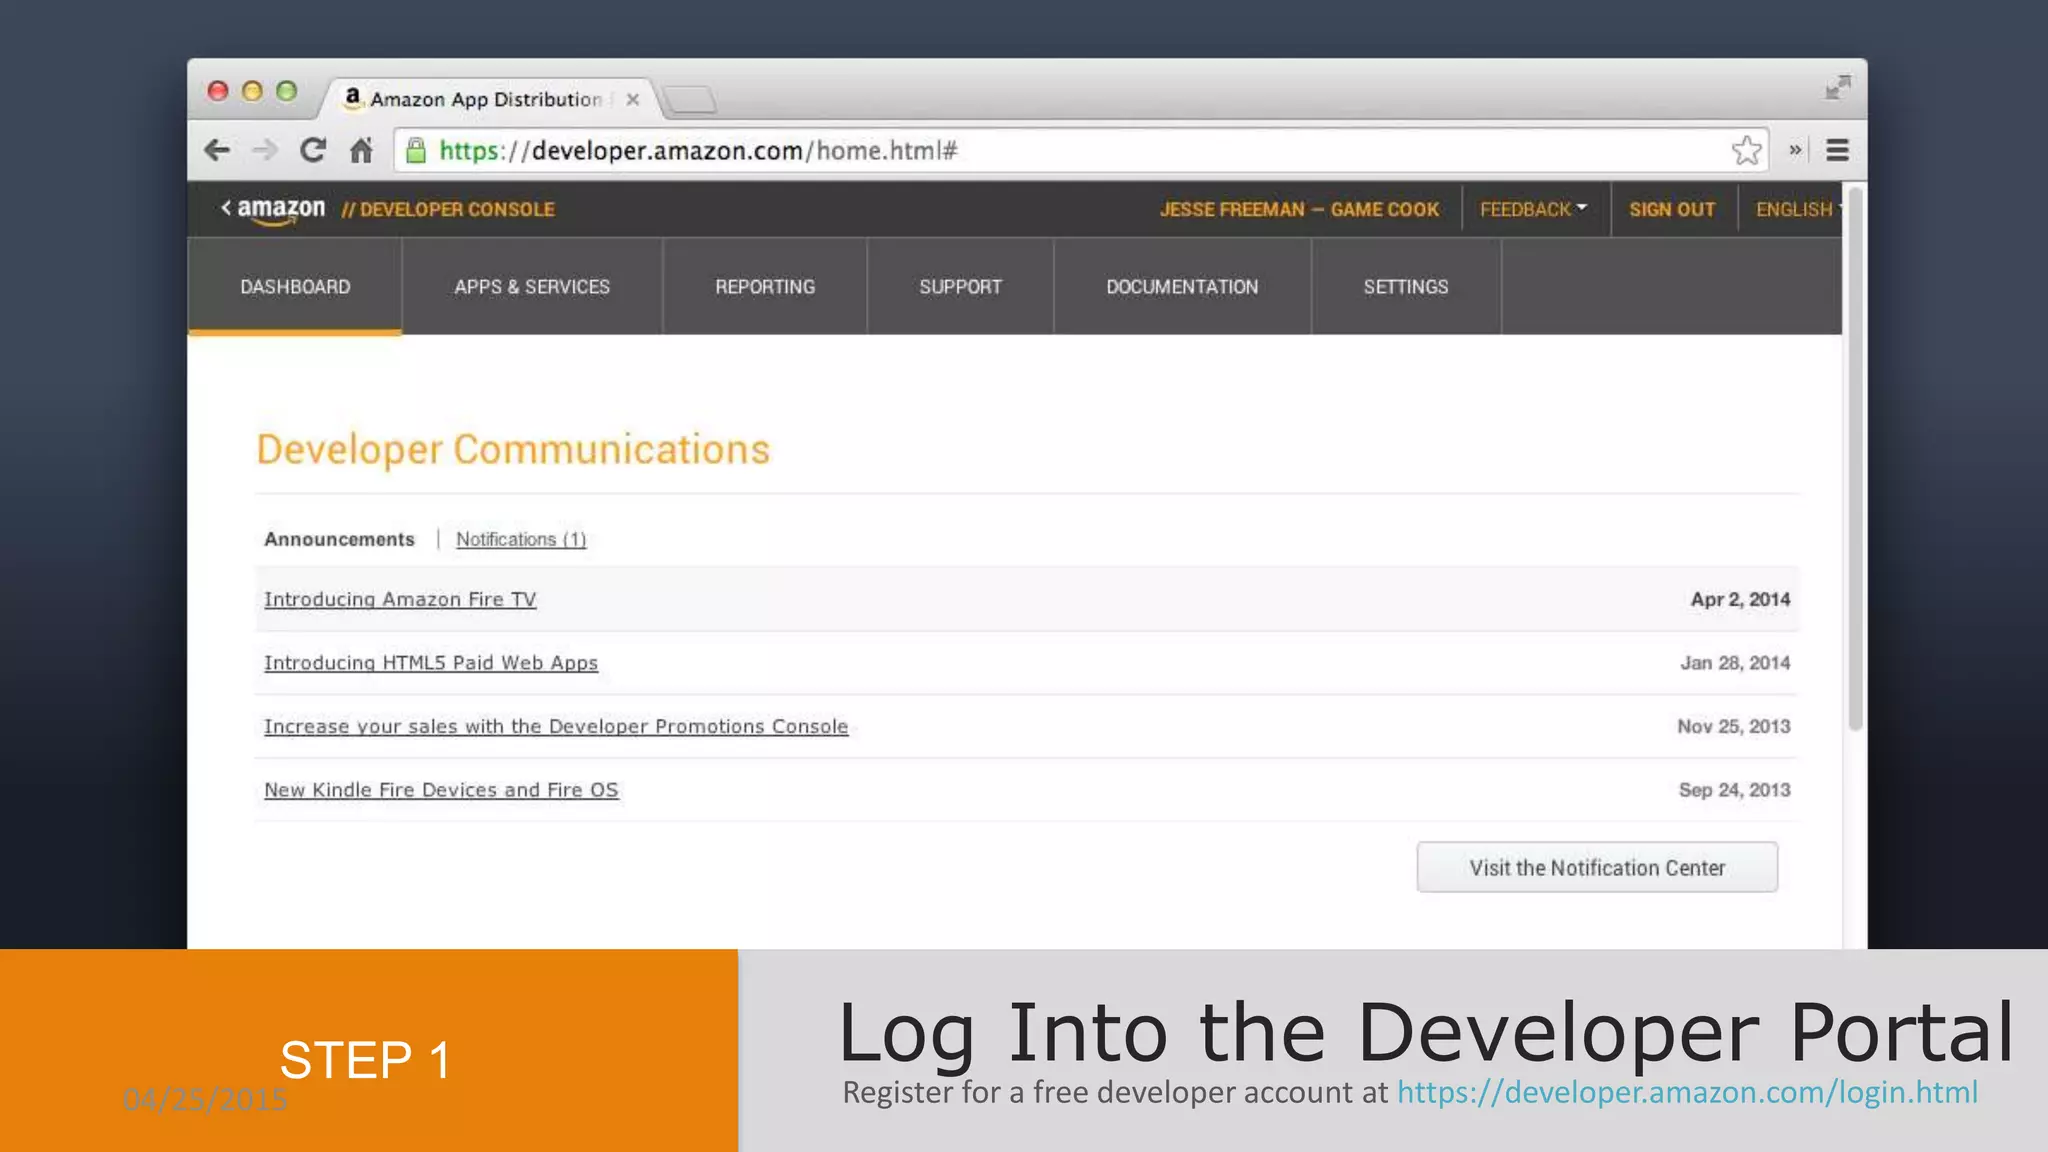Click the Jan 28, 2014 date
The image size is (2048, 1152).
(1735, 663)
